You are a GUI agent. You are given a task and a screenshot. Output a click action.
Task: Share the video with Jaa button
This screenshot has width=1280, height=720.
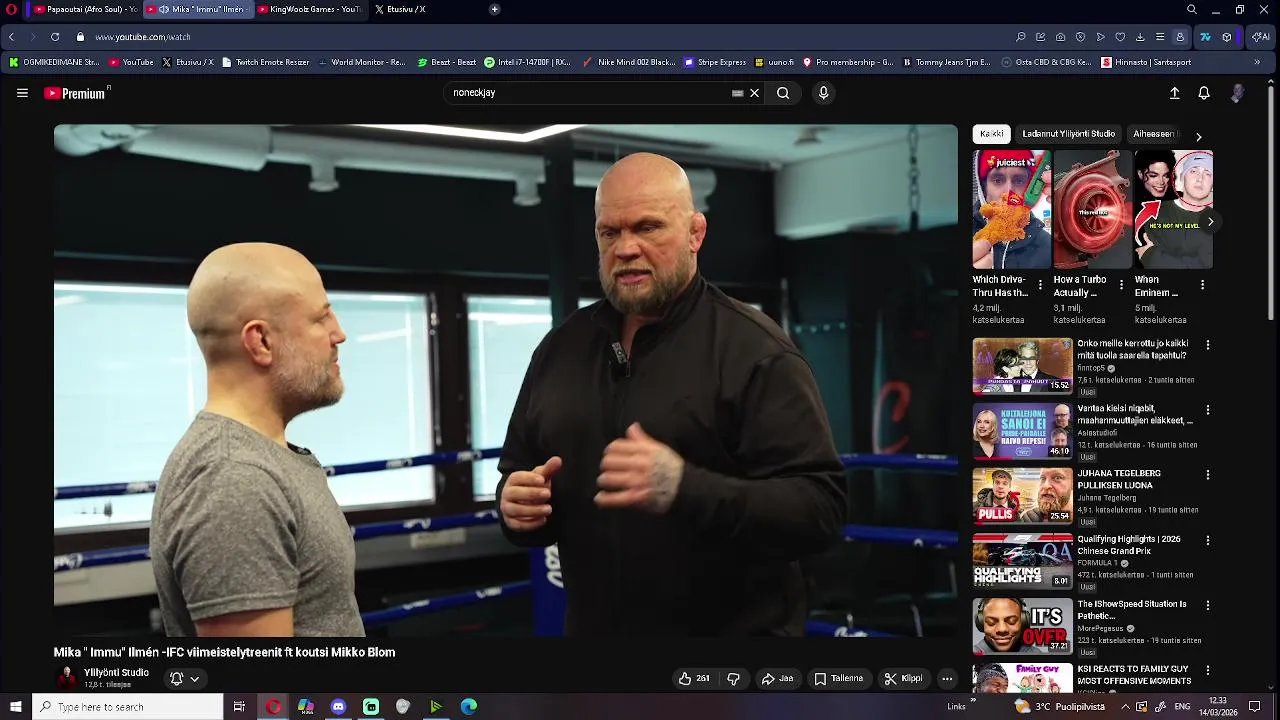[x=778, y=678]
